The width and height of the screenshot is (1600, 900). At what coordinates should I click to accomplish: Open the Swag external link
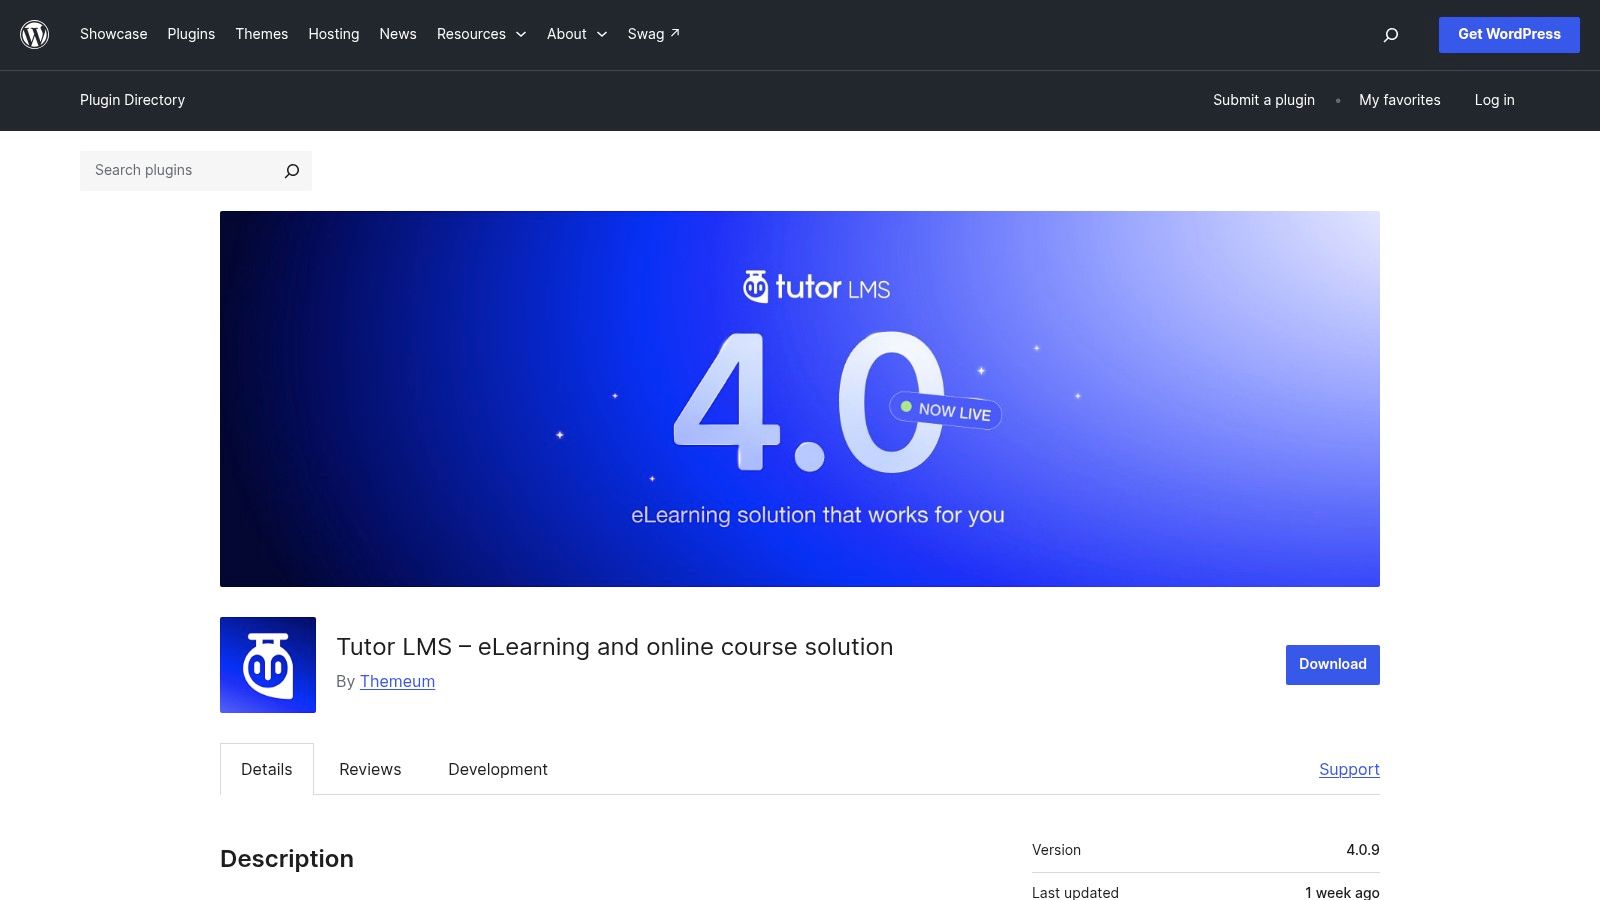point(654,34)
